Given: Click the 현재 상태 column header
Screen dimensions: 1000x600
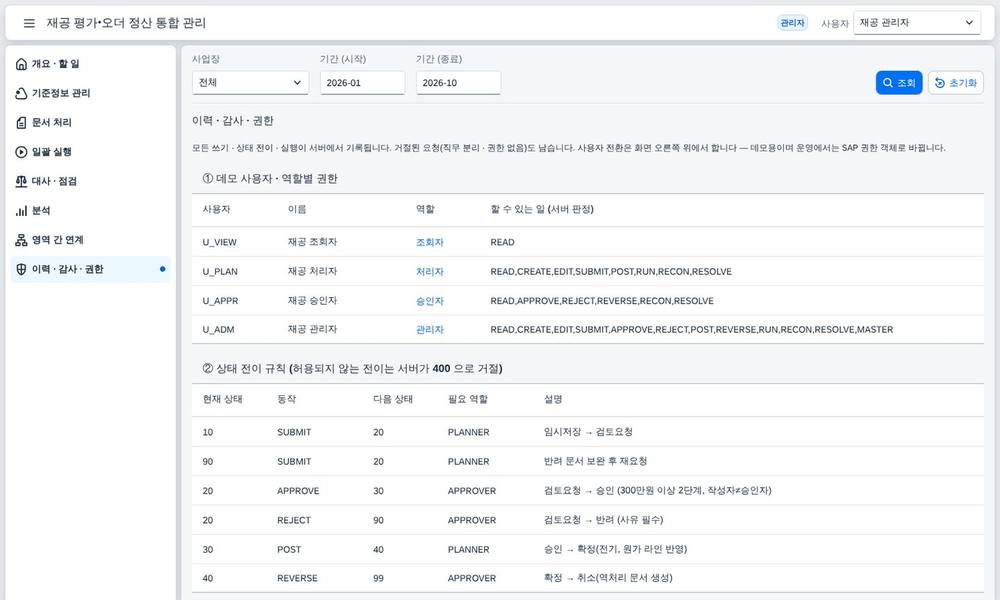Looking at the screenshot, I should coord(222,399).
